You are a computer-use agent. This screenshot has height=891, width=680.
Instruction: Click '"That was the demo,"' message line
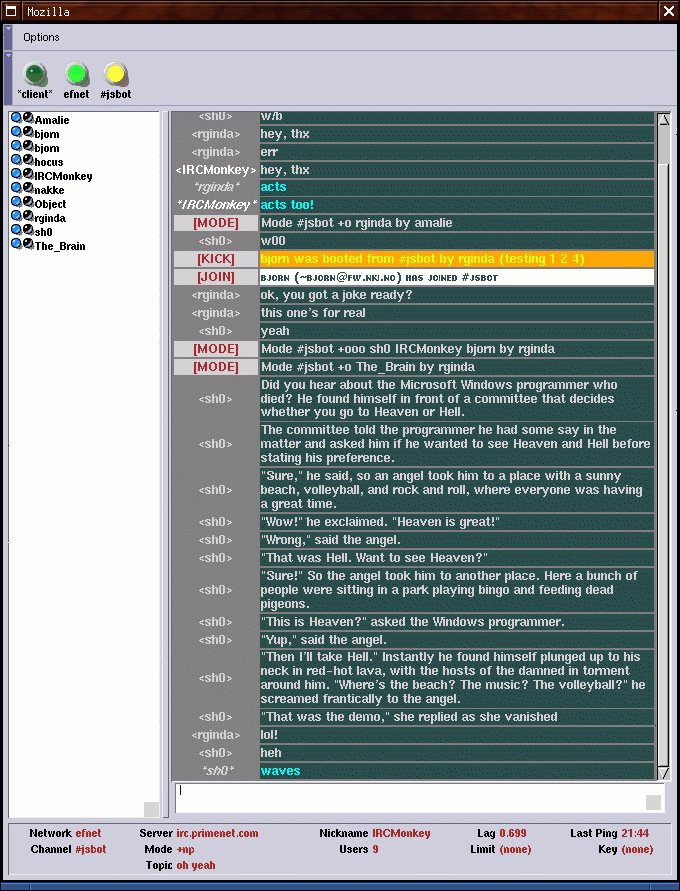click(457, 717)
